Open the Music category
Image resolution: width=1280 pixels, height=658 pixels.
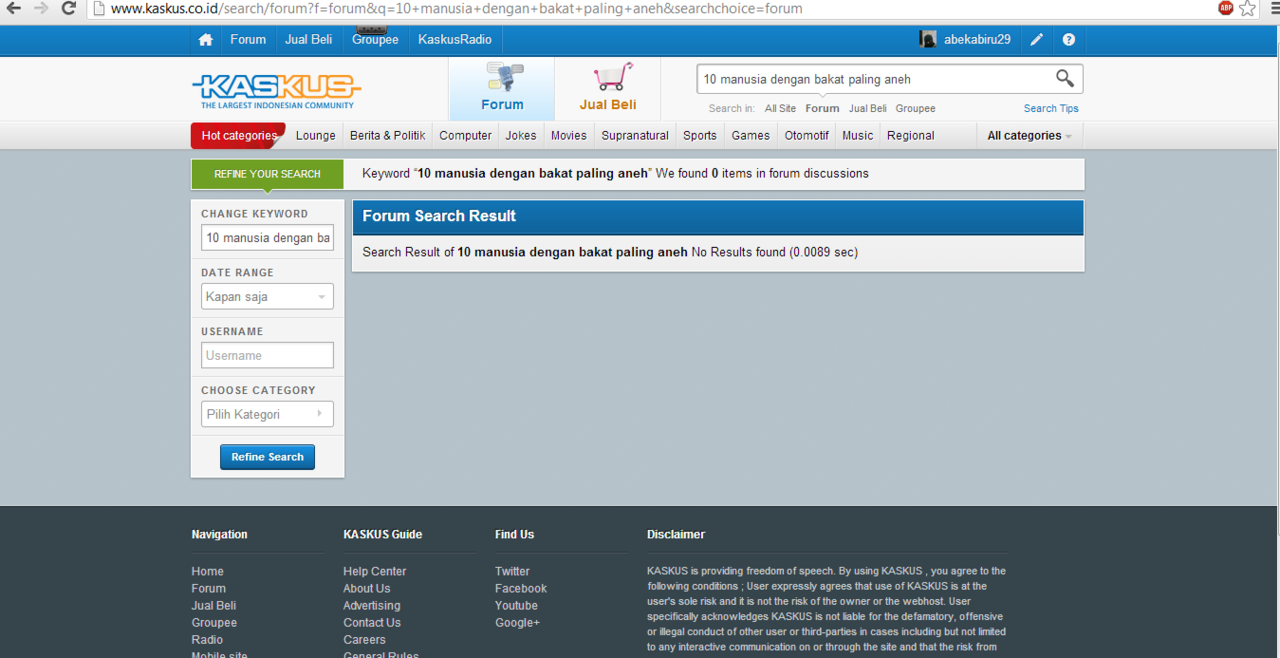click(x=858, y=136)
